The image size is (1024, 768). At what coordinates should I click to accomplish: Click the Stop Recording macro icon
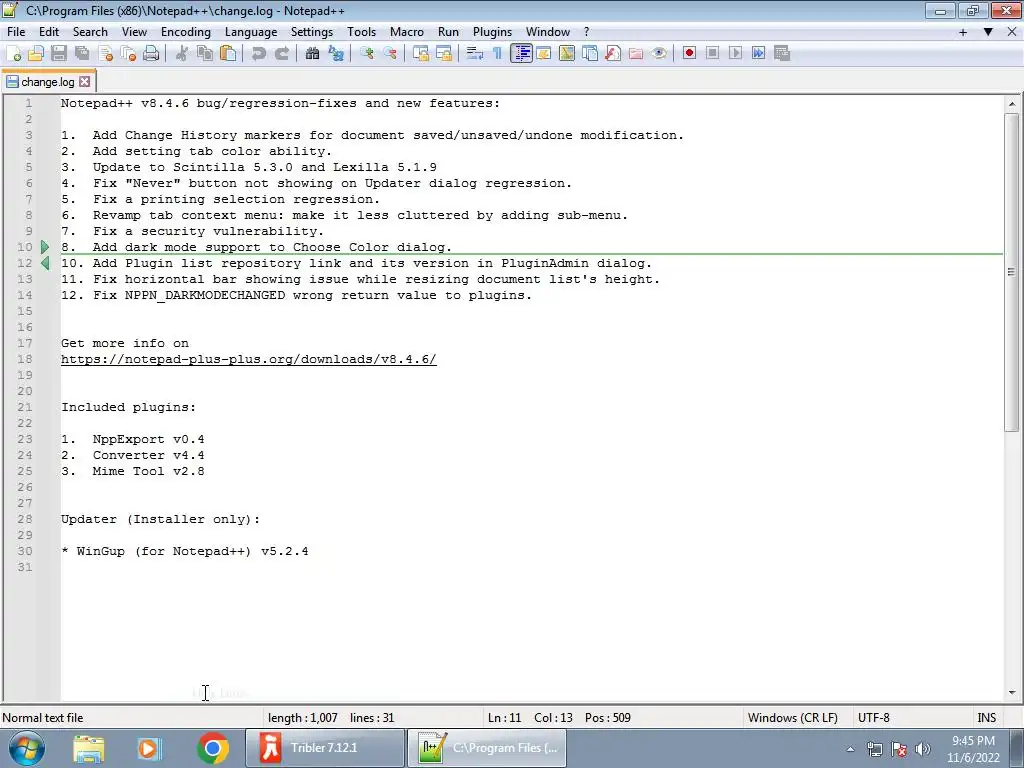pyautogui.click(x=712, y=54)
